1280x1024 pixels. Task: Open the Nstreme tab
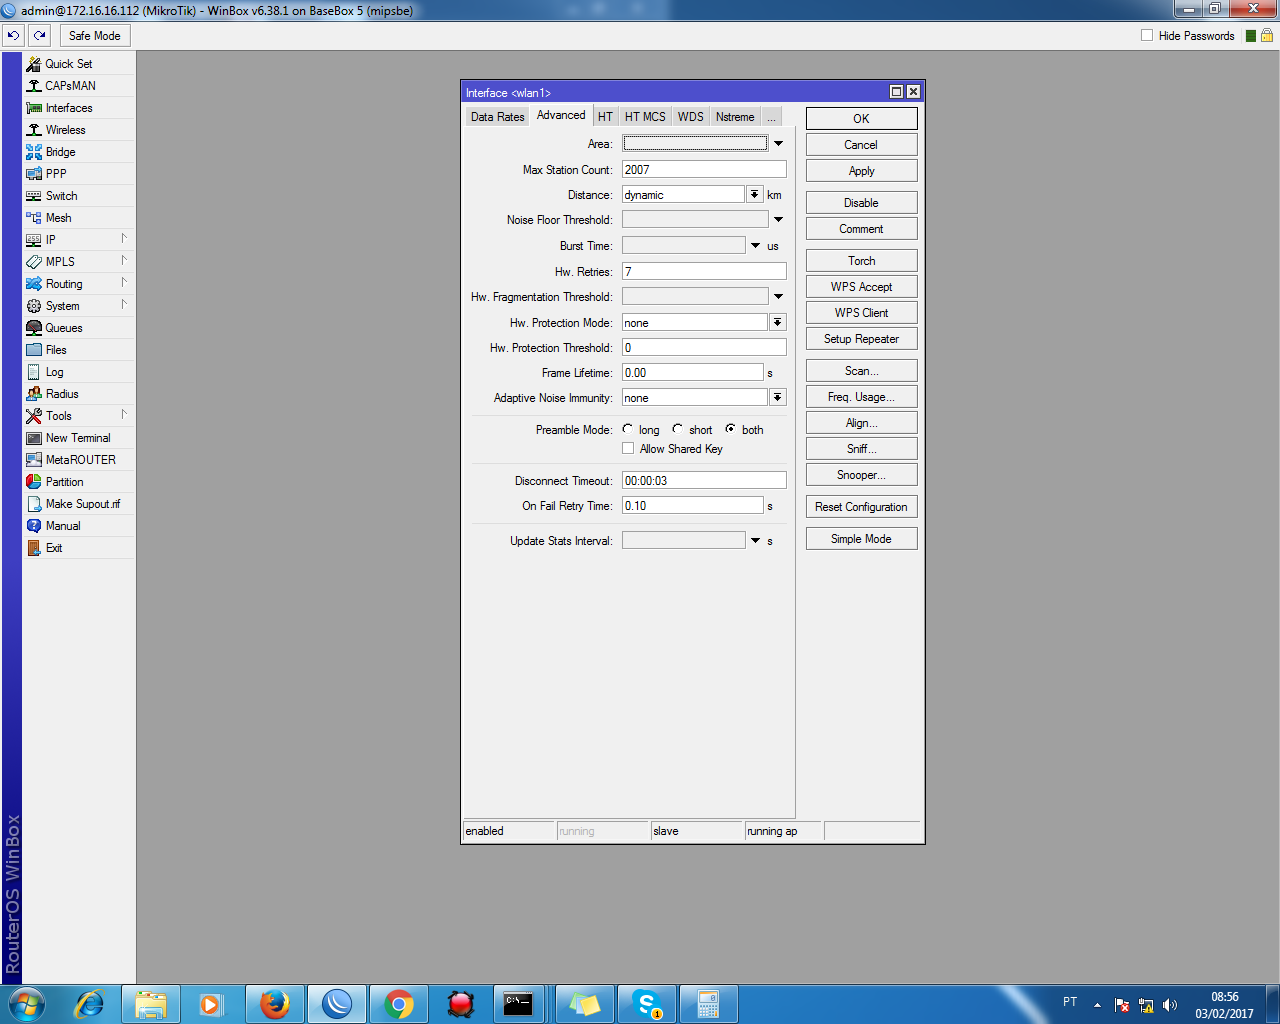pyautogui.click(x=735, y=117)
